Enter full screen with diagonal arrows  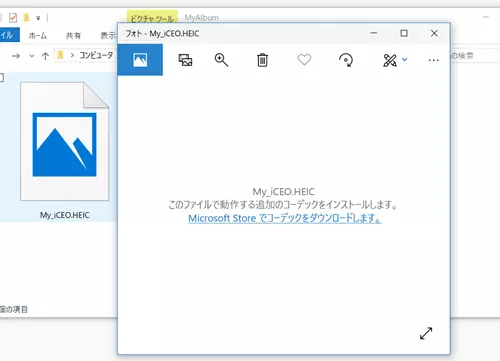pyautogui.click(x=426, y=333)
